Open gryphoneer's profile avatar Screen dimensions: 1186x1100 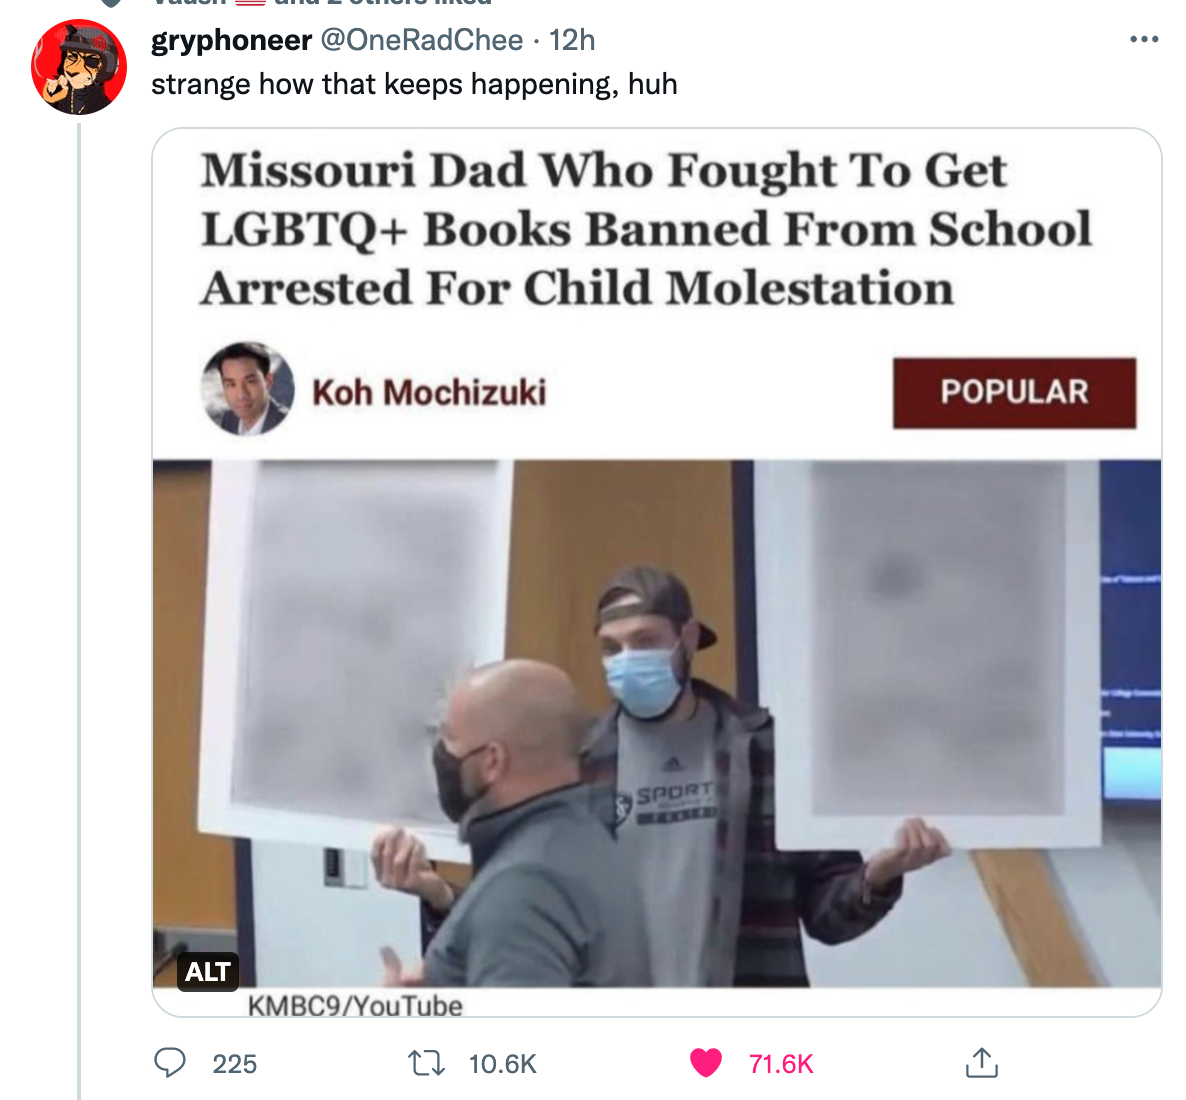tap(79, 67)
